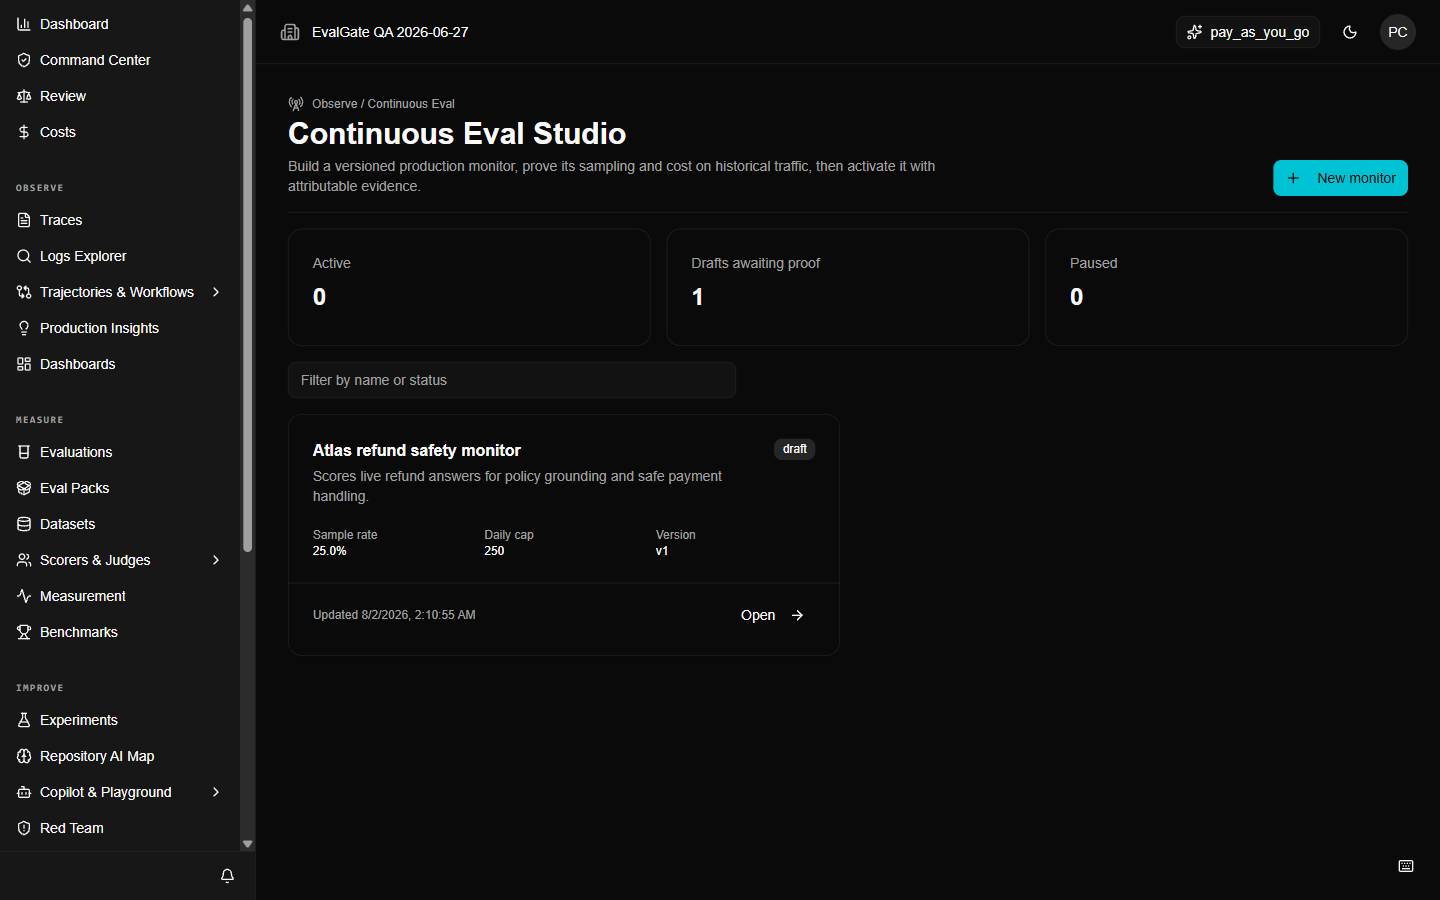
Task: Click the arrow icon next to Open
Action: click(x=797, y=615)
